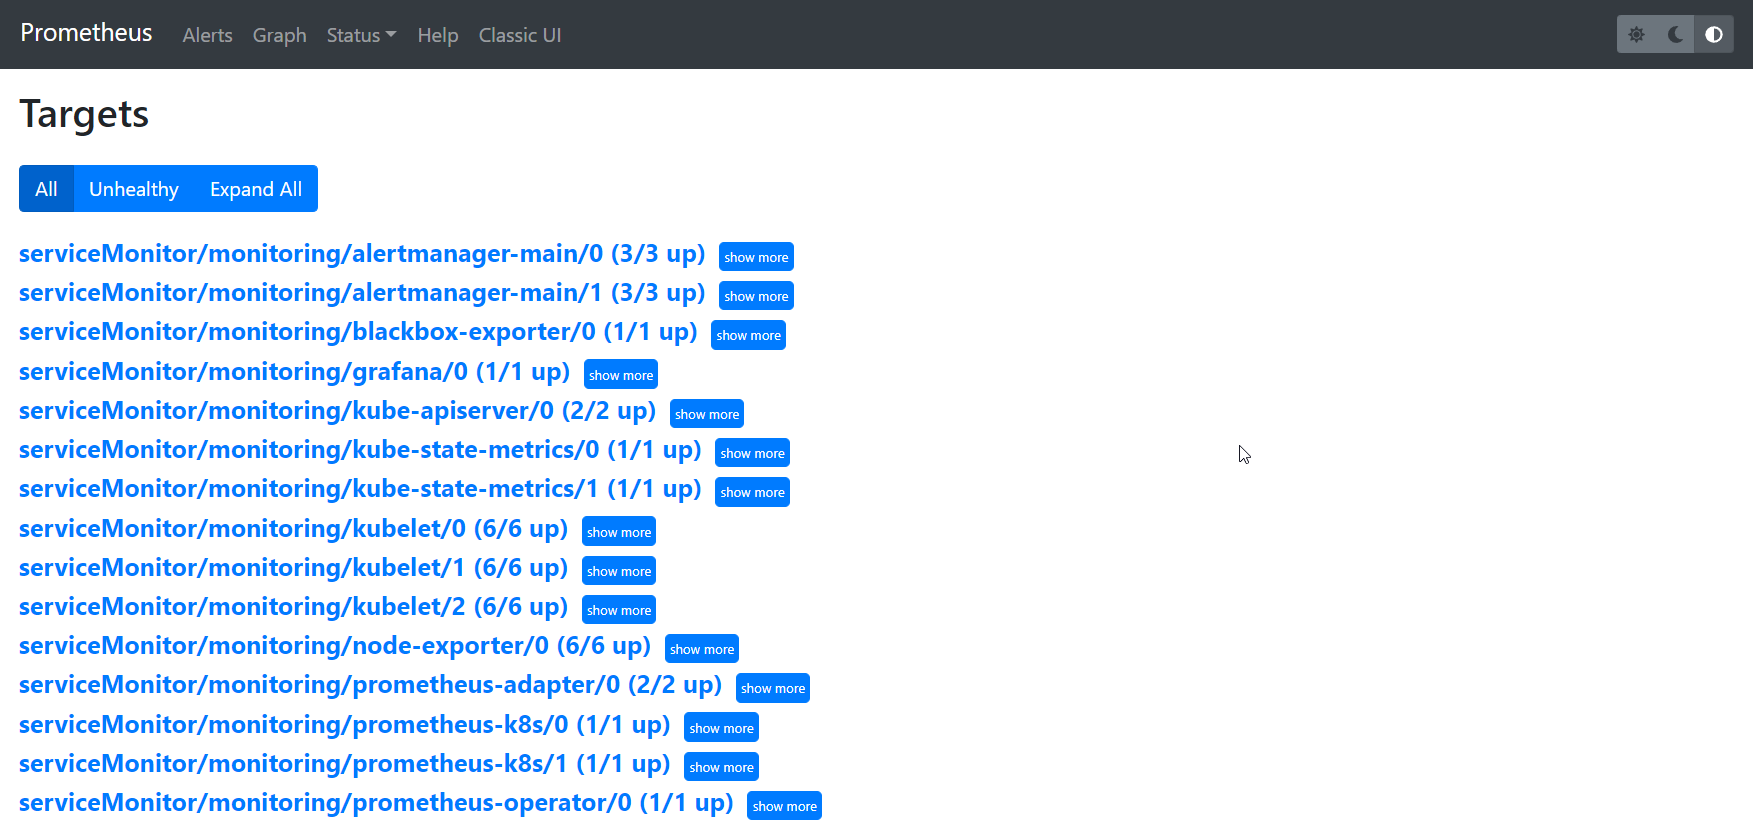Filter to Unhealthy targets
Screen dimensions: 1753x831
[134, 189]
